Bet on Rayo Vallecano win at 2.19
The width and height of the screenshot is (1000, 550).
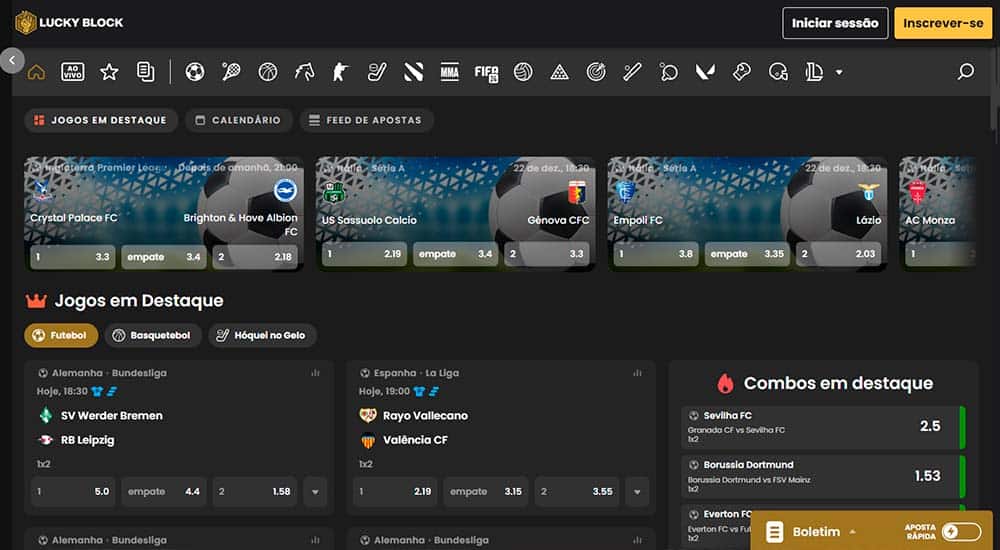[x=395, y=492]
